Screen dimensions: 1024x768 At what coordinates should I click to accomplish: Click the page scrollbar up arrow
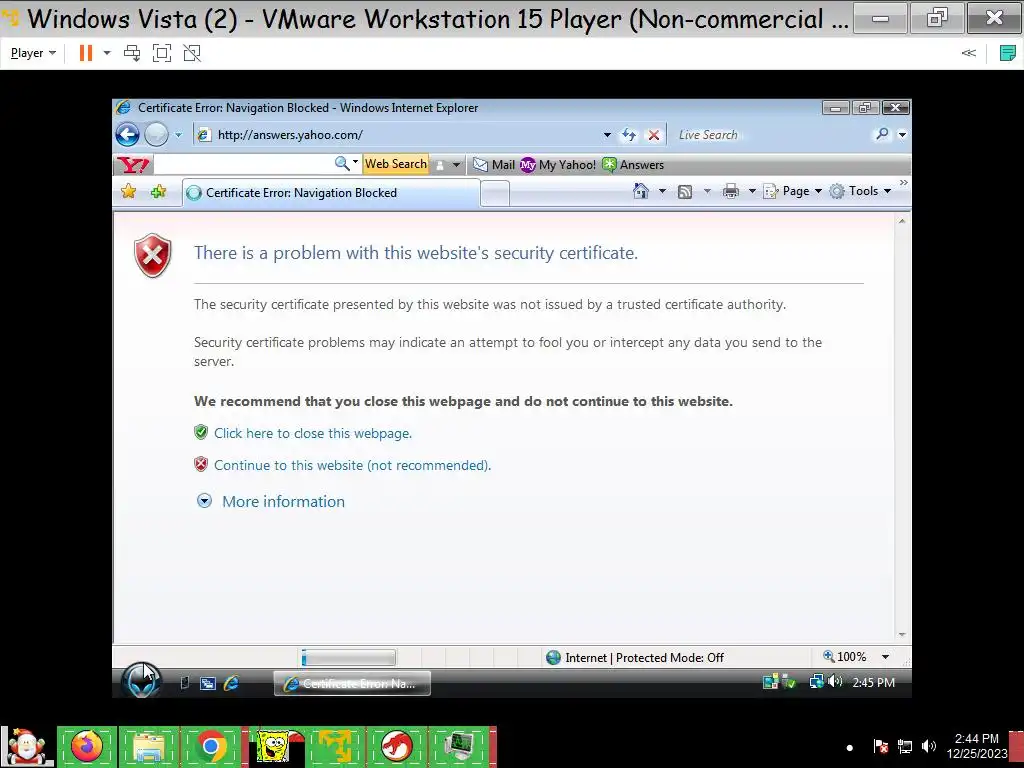(x=902, y=221)
